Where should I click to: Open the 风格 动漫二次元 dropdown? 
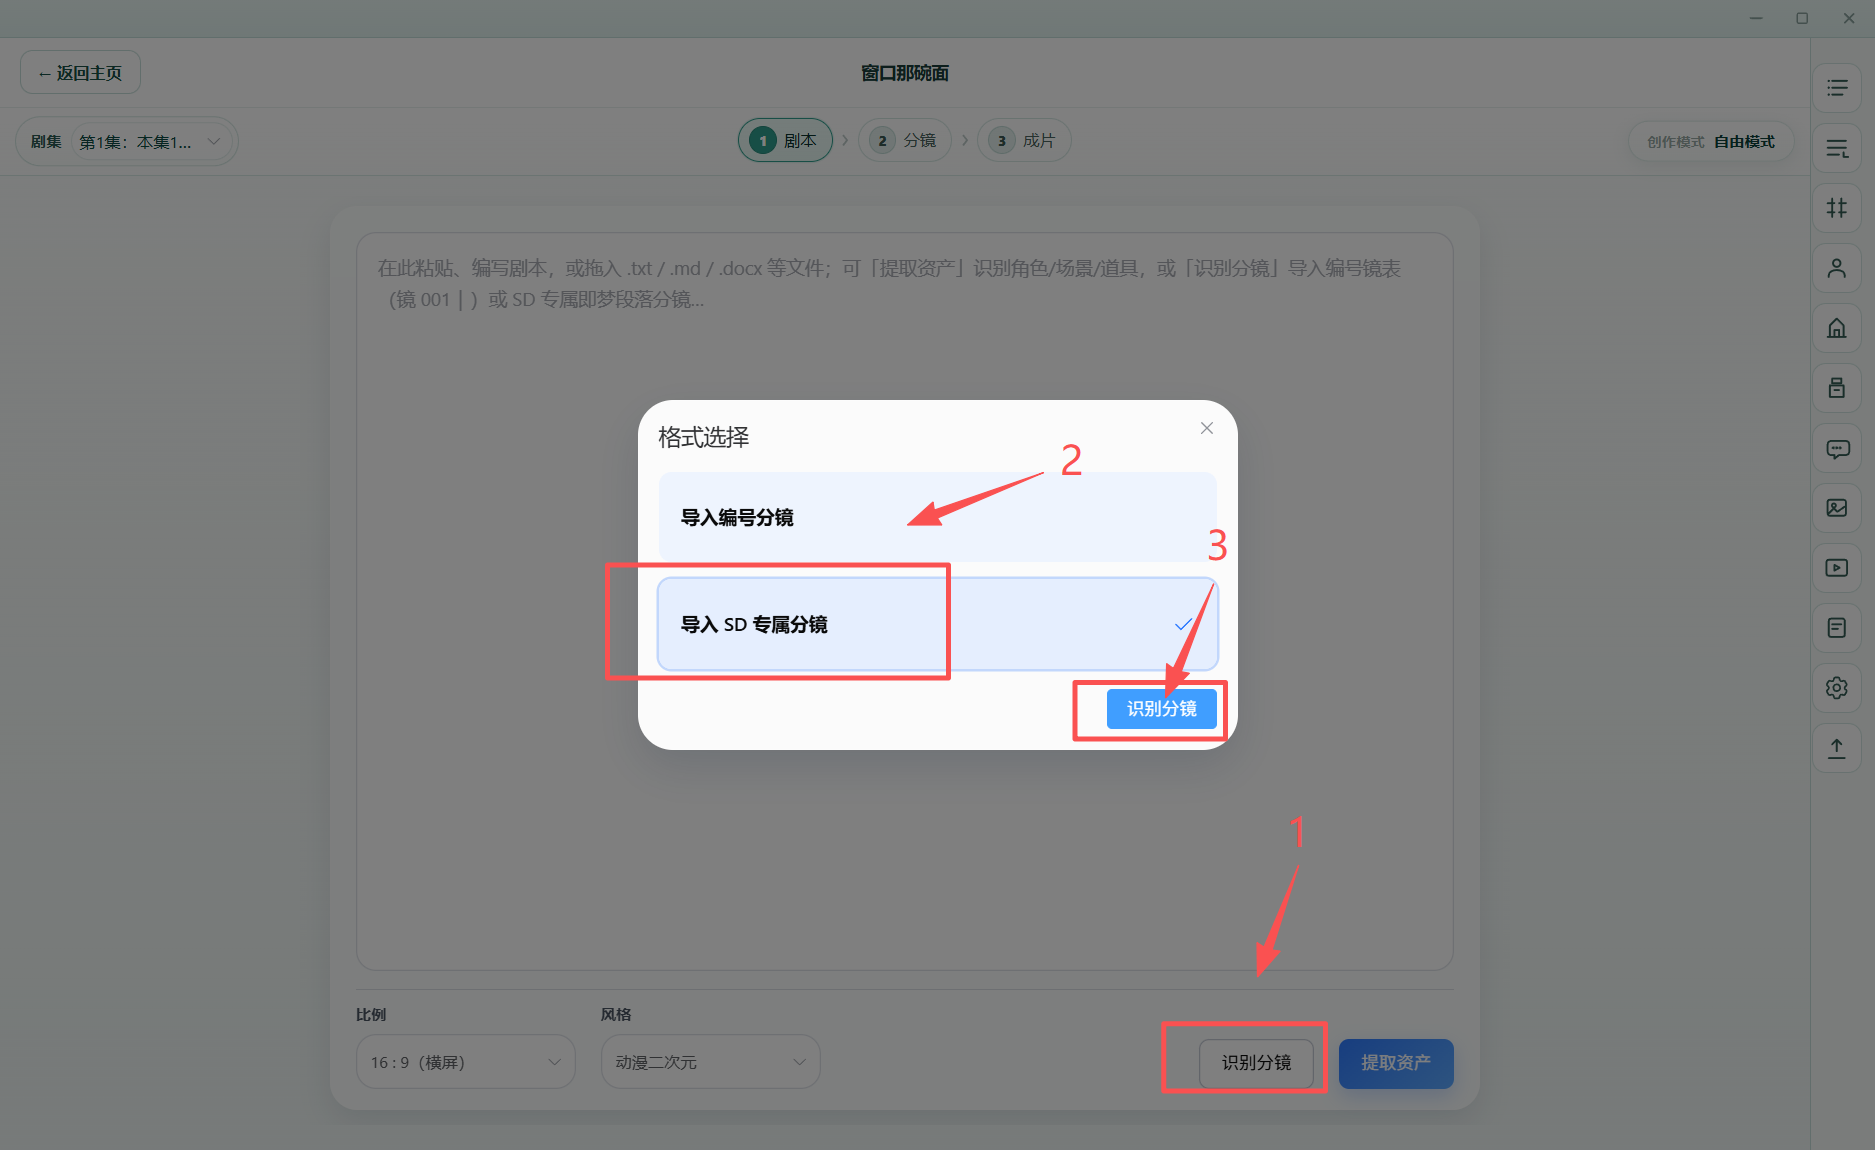pyautogui.click(x=711, y=1062)
